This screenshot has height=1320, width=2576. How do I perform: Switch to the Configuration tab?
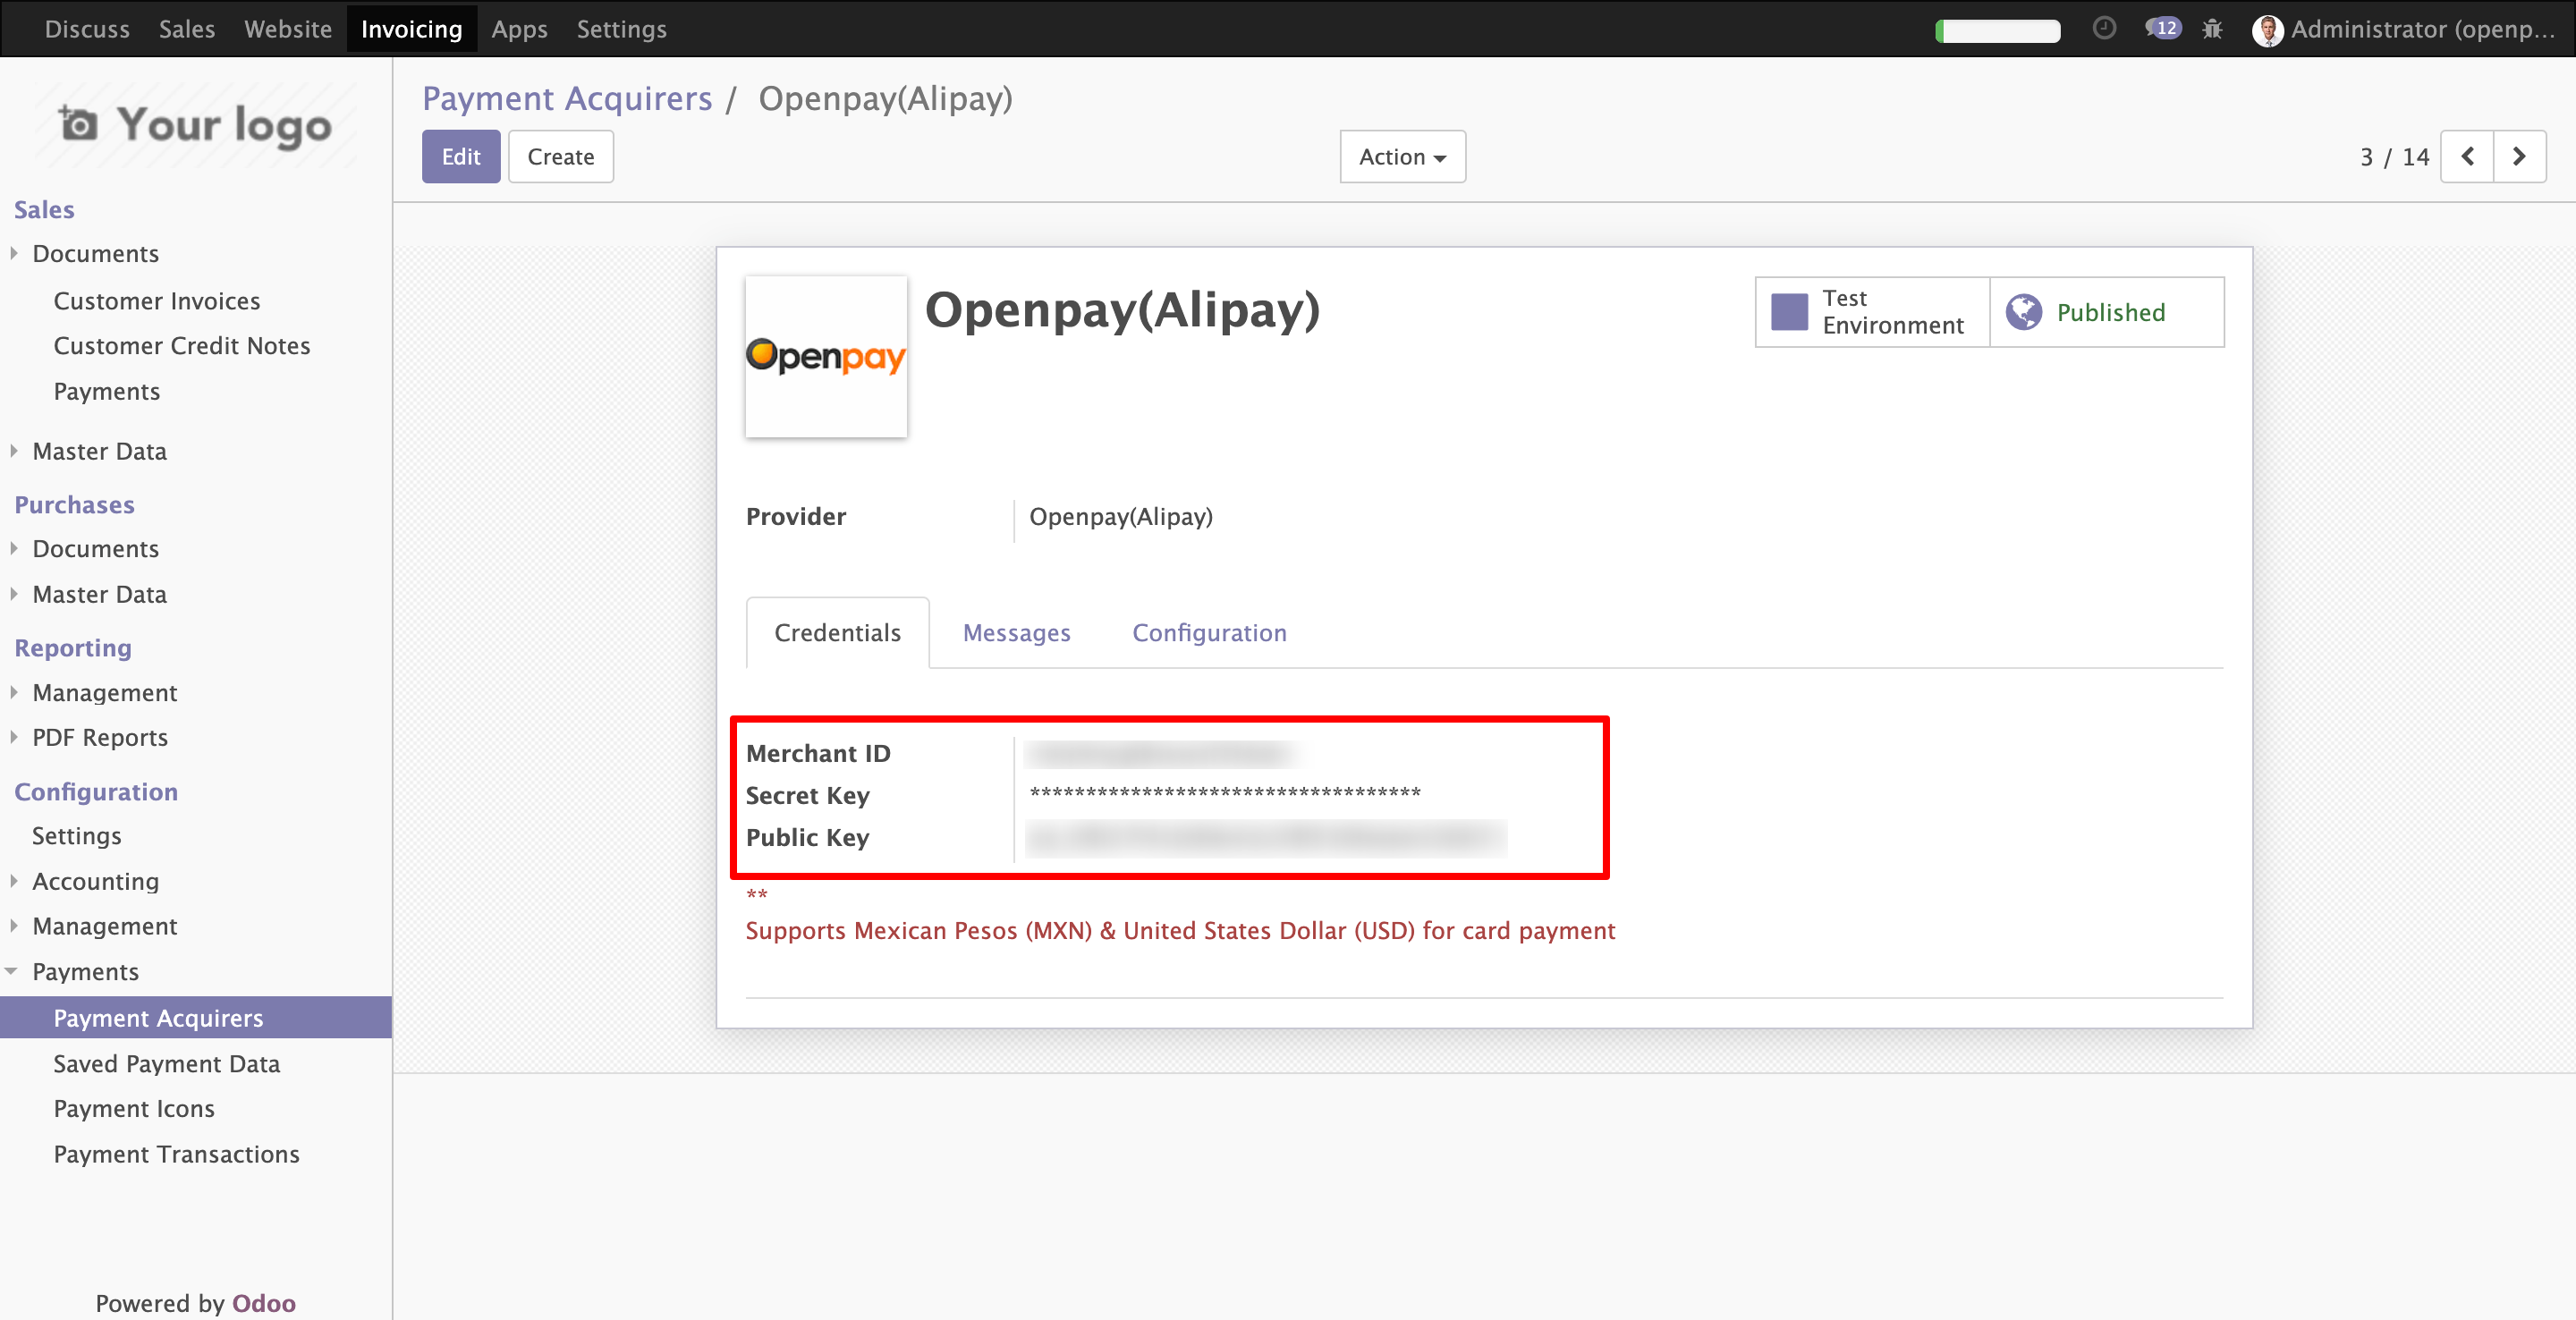tap(1209, 633)
